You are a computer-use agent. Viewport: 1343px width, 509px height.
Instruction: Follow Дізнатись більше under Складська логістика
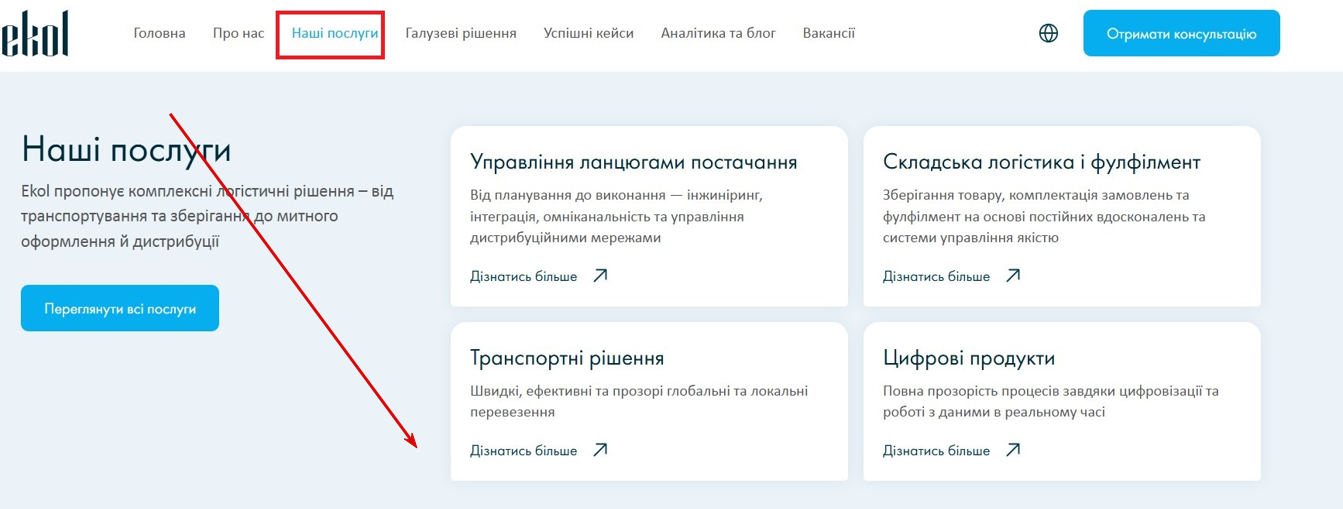tap(936, 276)
